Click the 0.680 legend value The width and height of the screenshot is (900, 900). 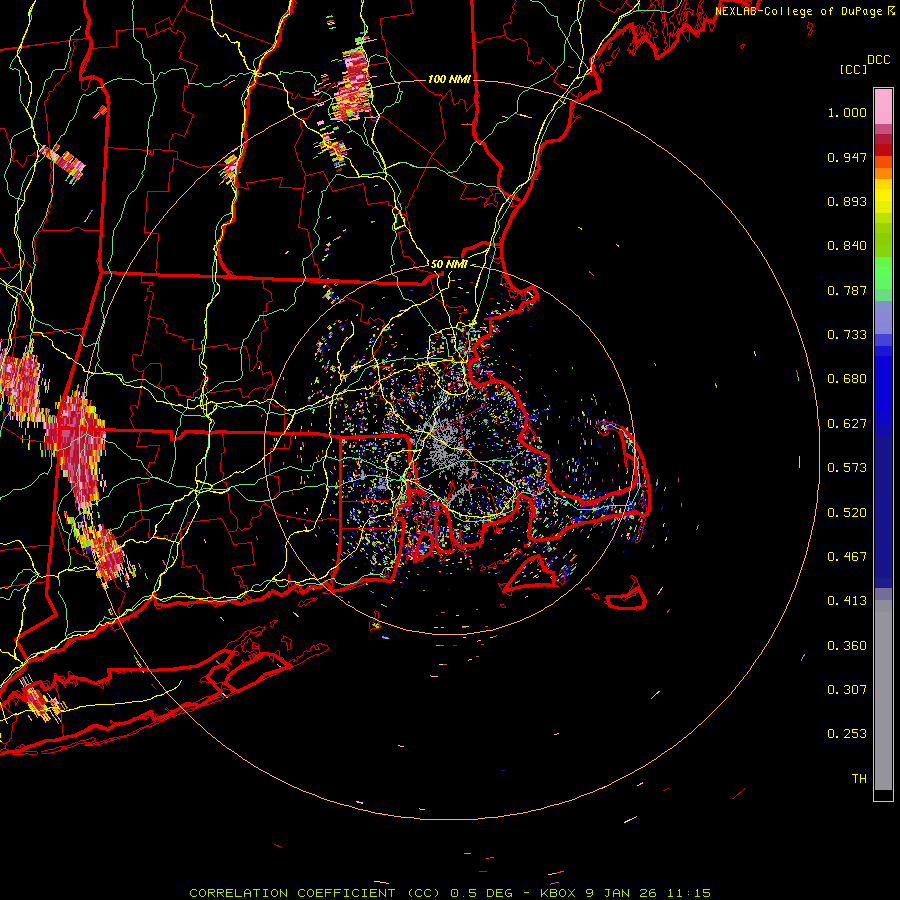coord(847,379)
